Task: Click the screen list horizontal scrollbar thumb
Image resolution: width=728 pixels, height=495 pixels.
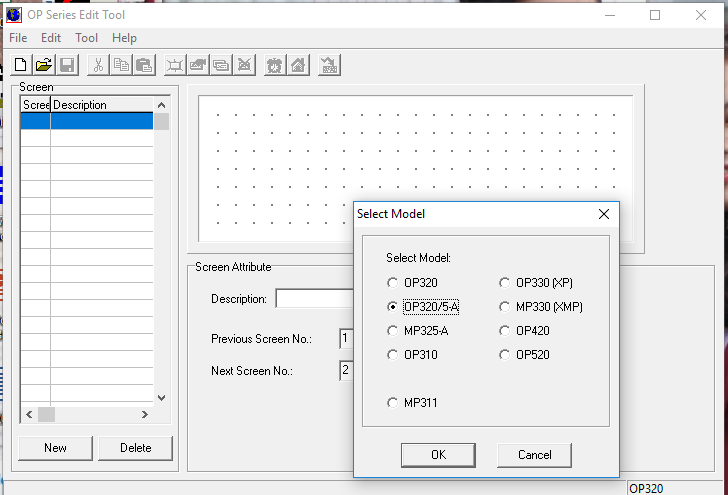Action: tap(46, 414)
